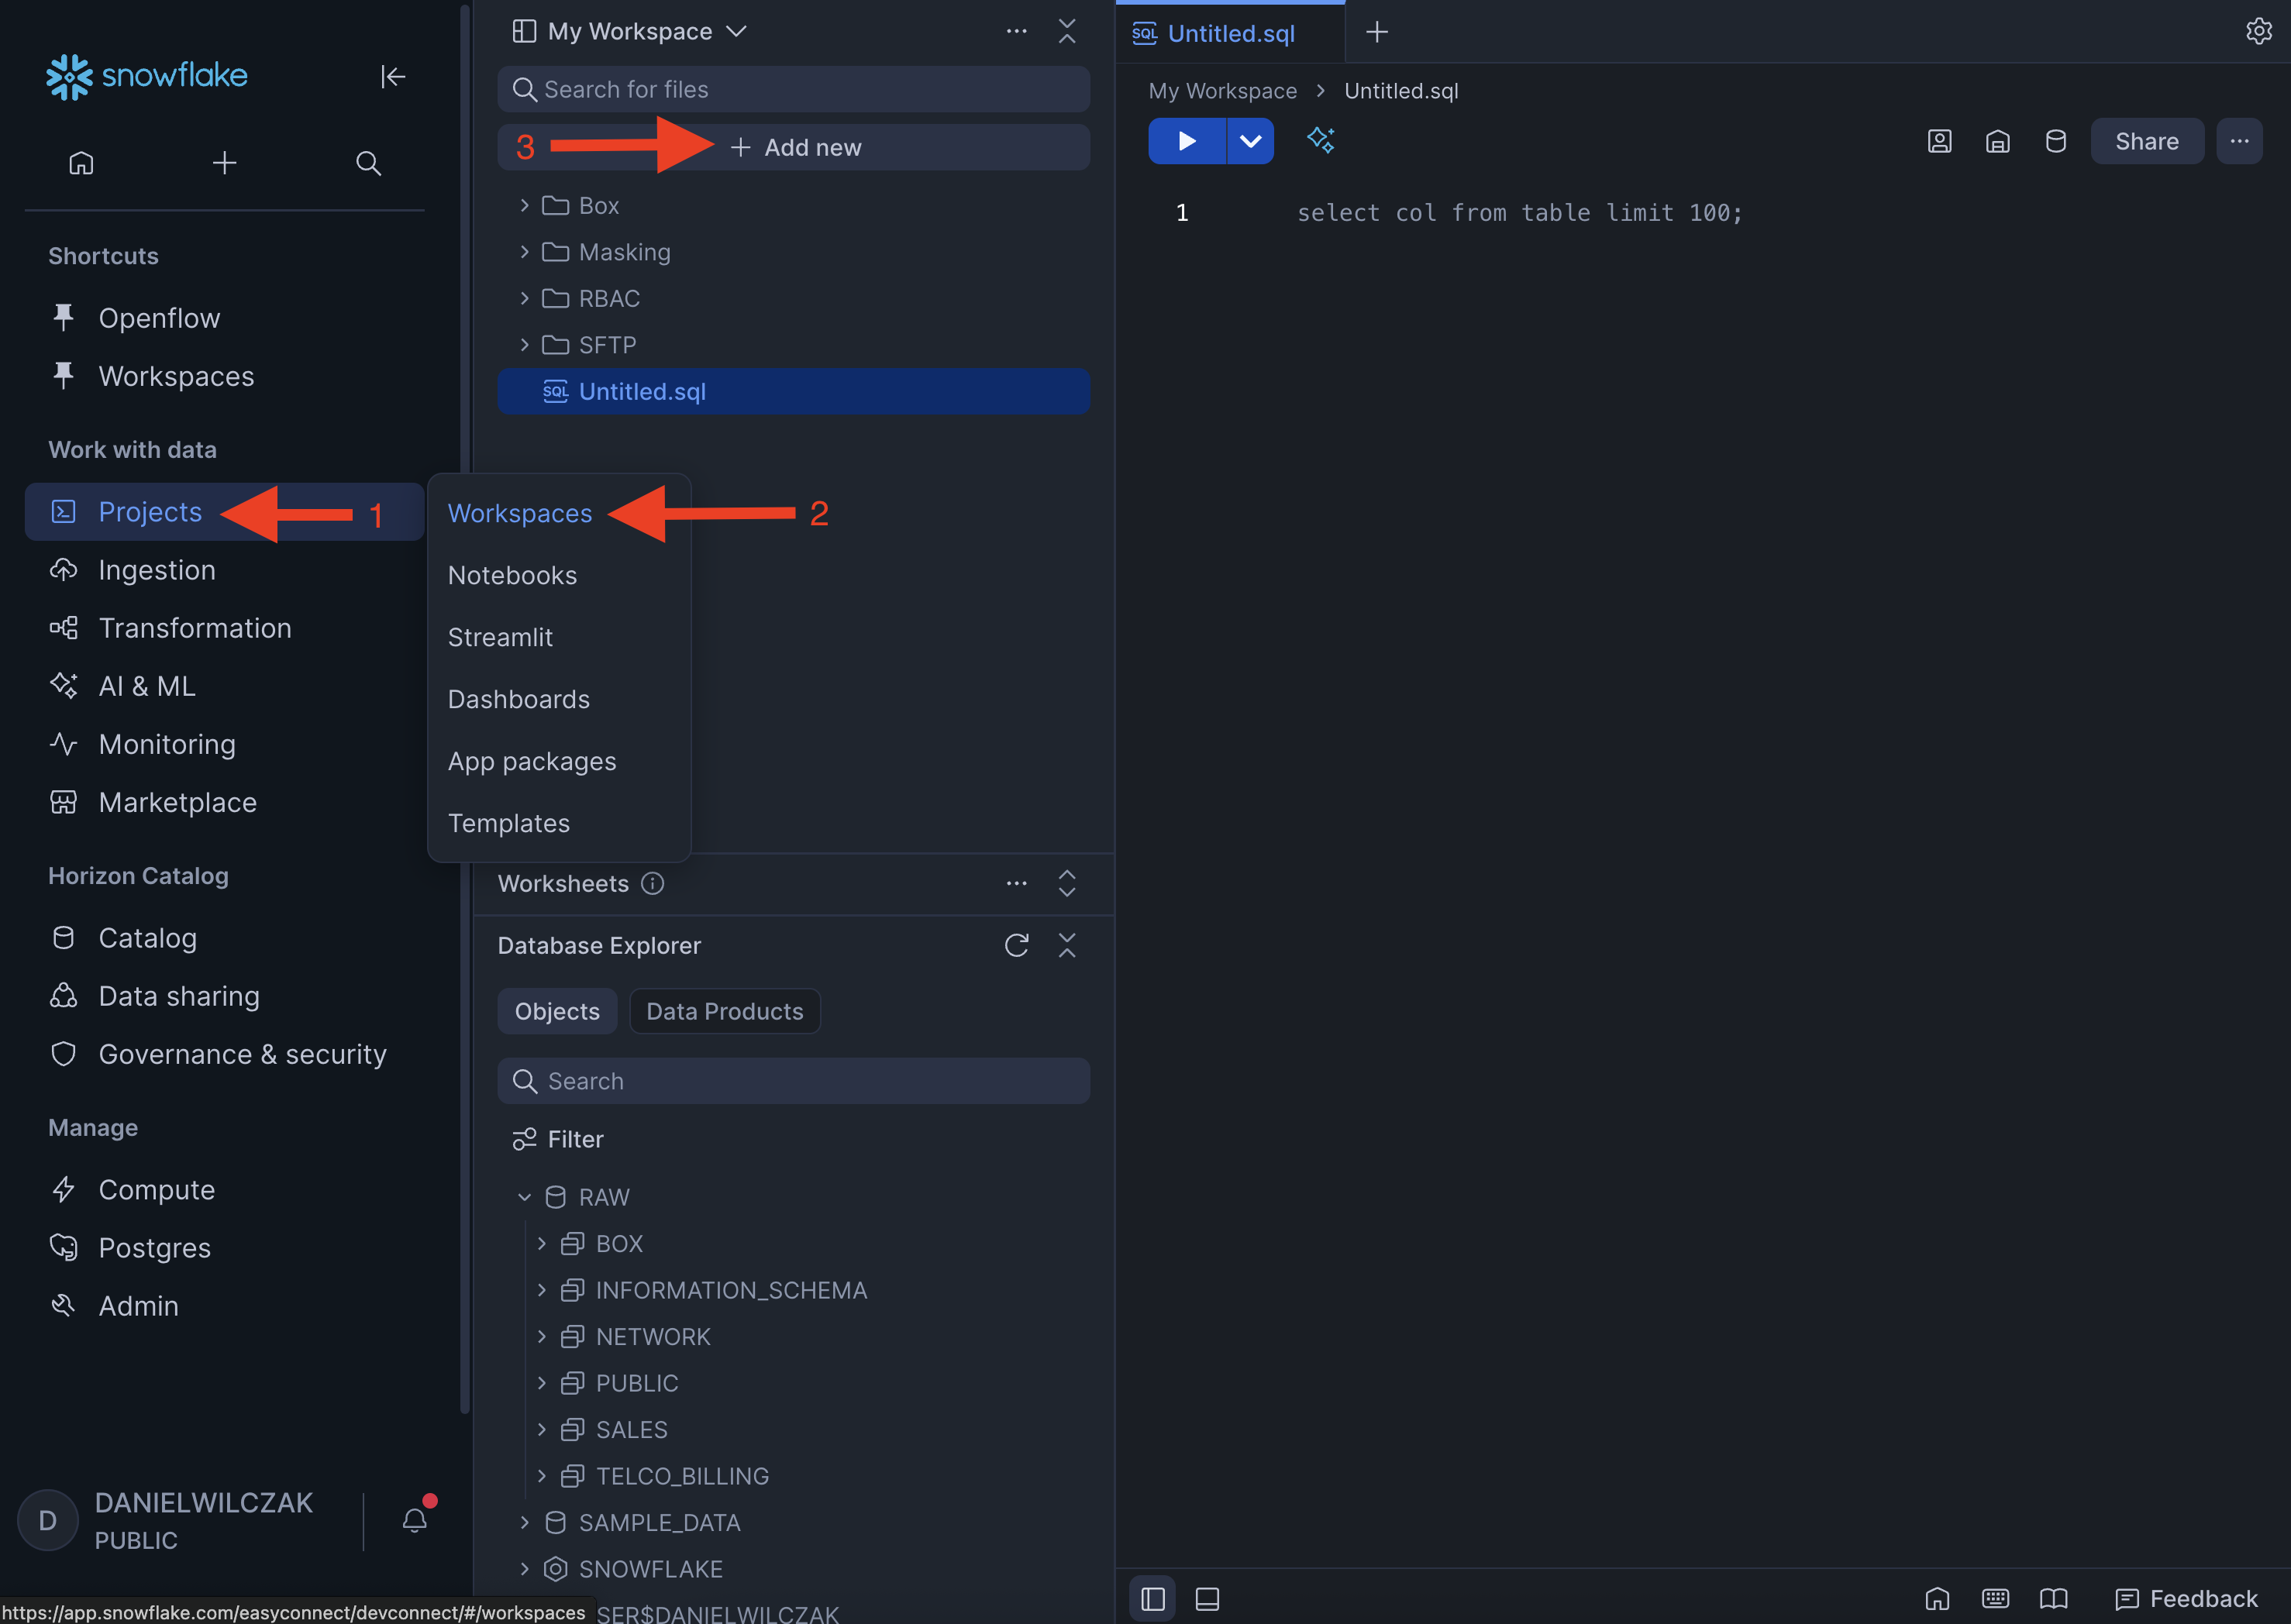Open the notifications bell icon
Image resolution: width=2291 pixels, height=1624 pixels.
point(415,1520)
